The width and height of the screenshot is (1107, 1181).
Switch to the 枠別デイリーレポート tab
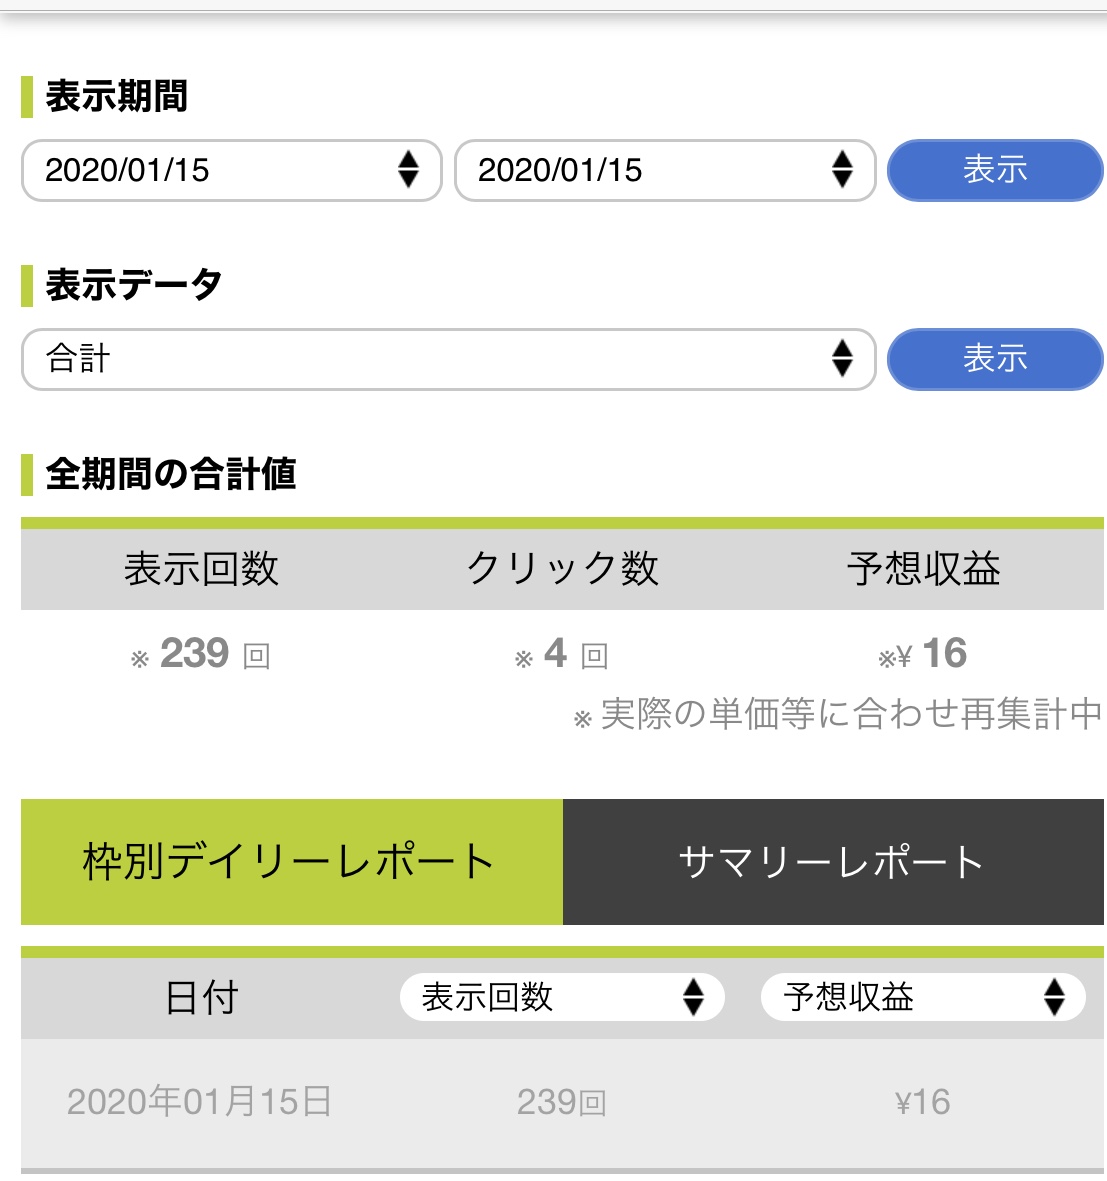(291, 862)
